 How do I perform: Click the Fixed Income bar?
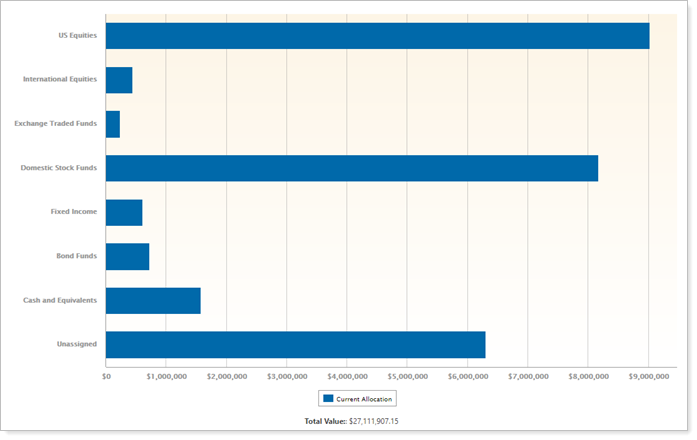click(124, 212)
